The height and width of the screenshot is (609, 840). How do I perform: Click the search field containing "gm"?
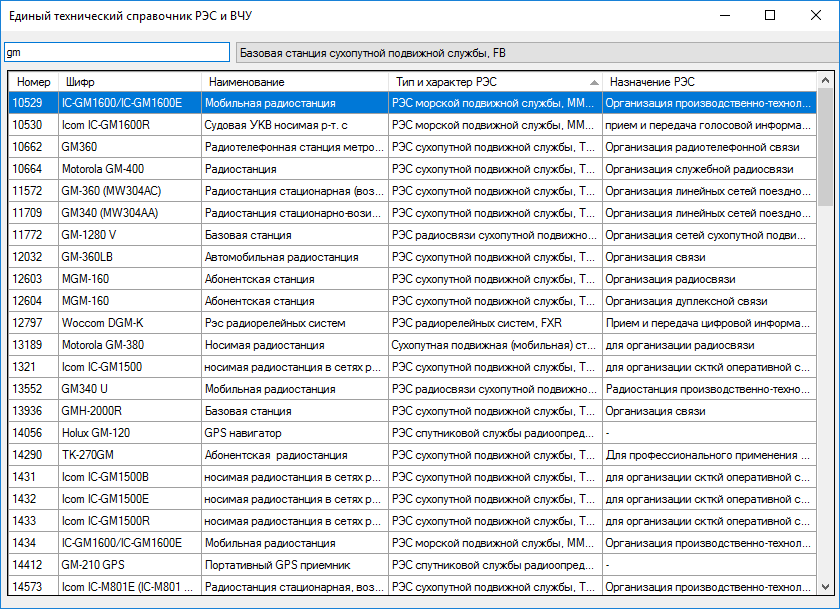[x=117, y=52]
